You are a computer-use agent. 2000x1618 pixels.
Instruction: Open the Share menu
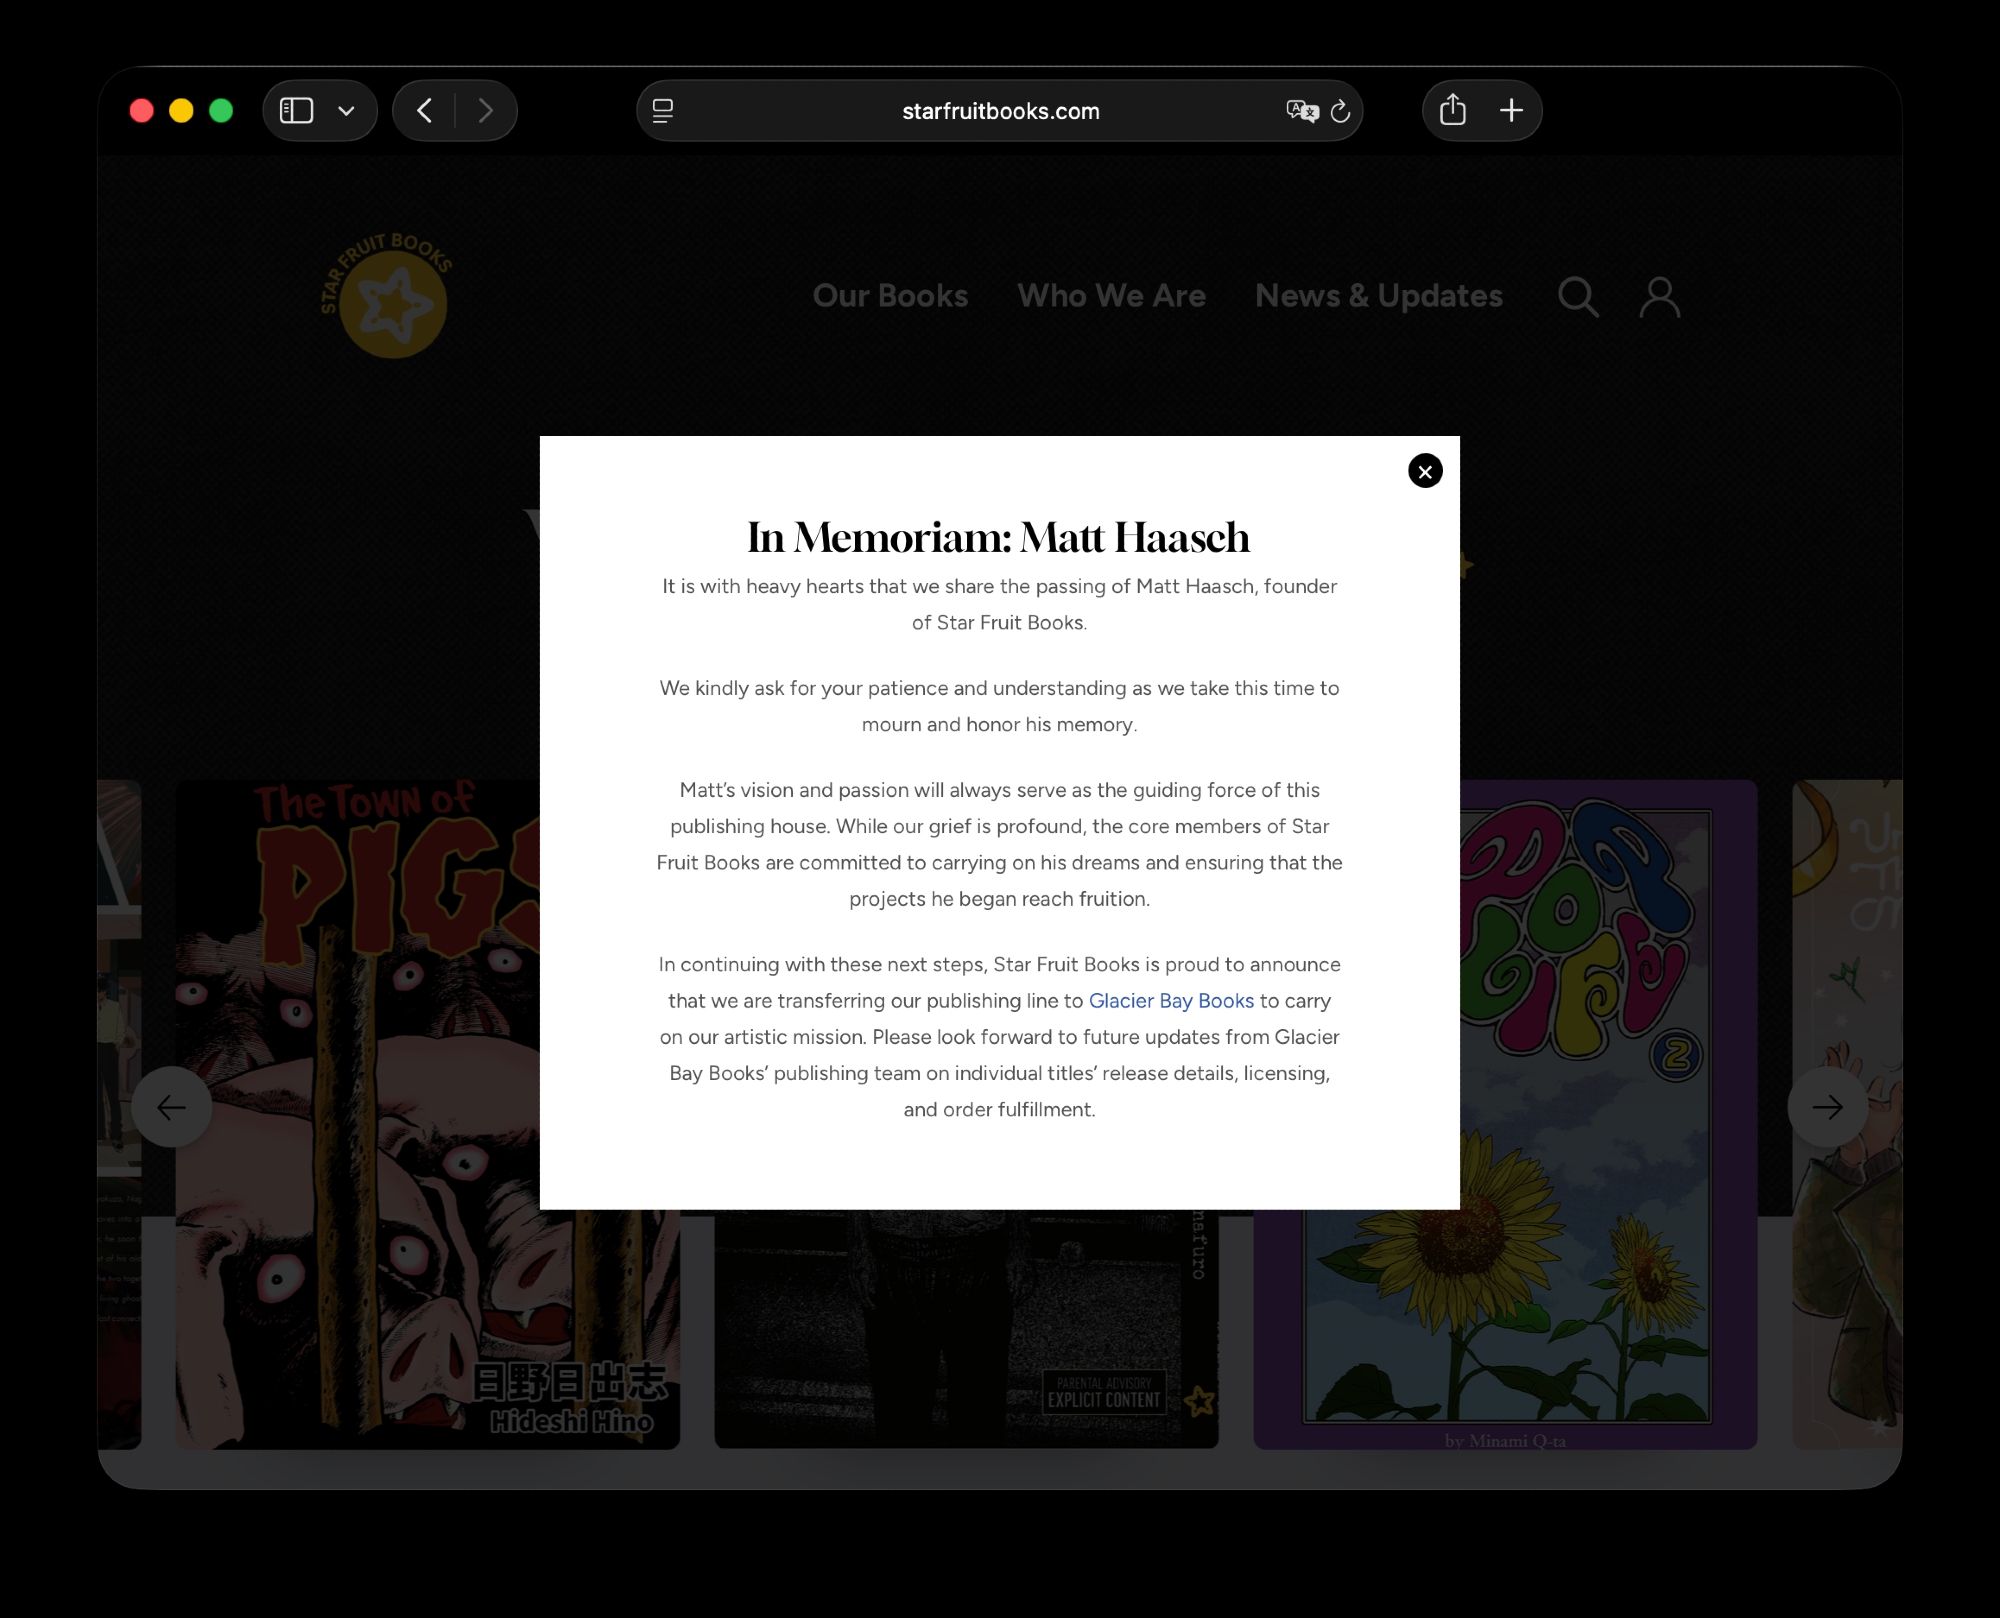pyautogui.click(x=1453, y=110)
